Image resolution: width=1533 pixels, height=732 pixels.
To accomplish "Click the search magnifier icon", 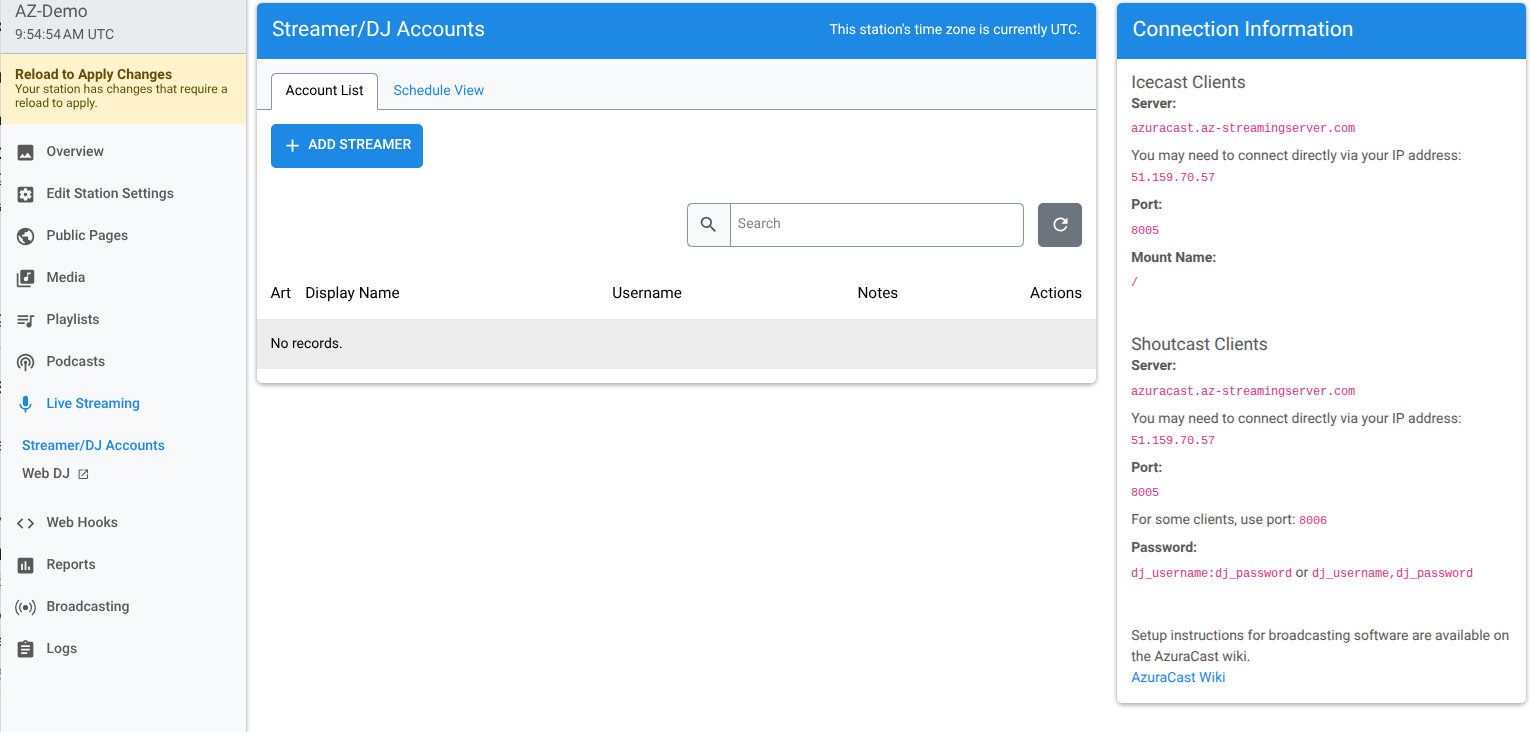I will 709,224.
